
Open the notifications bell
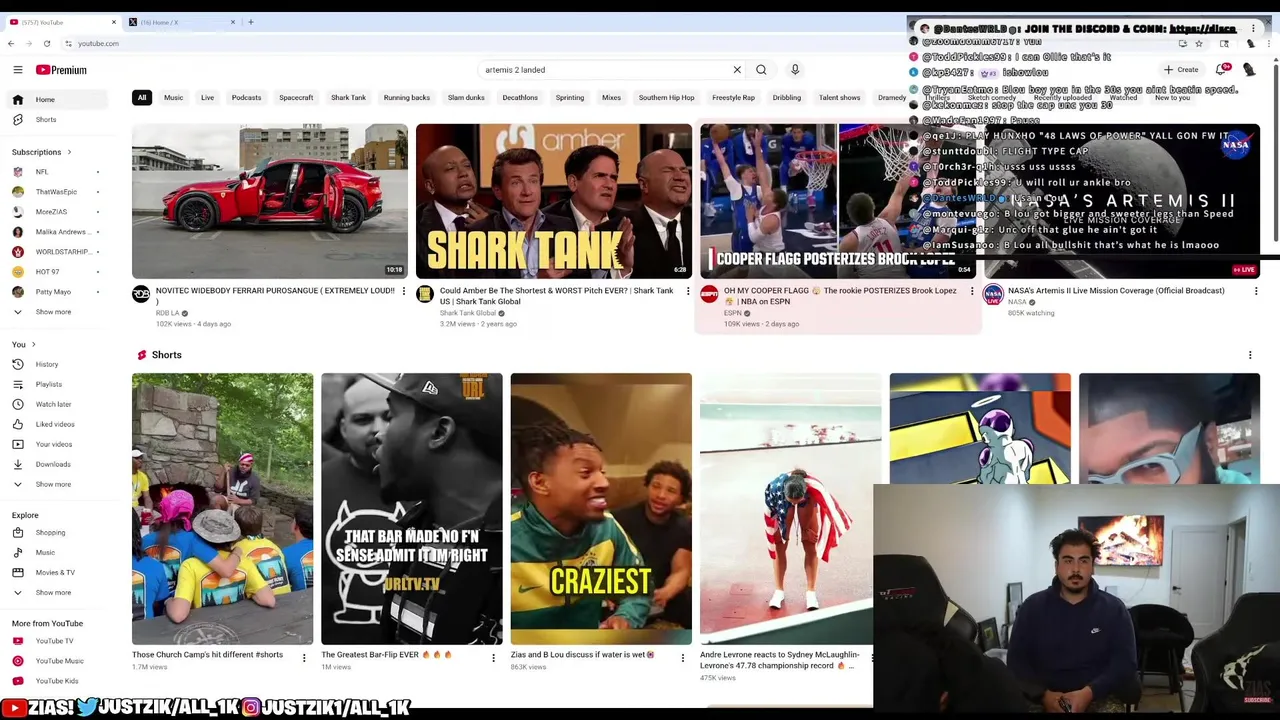point(1221,70)
